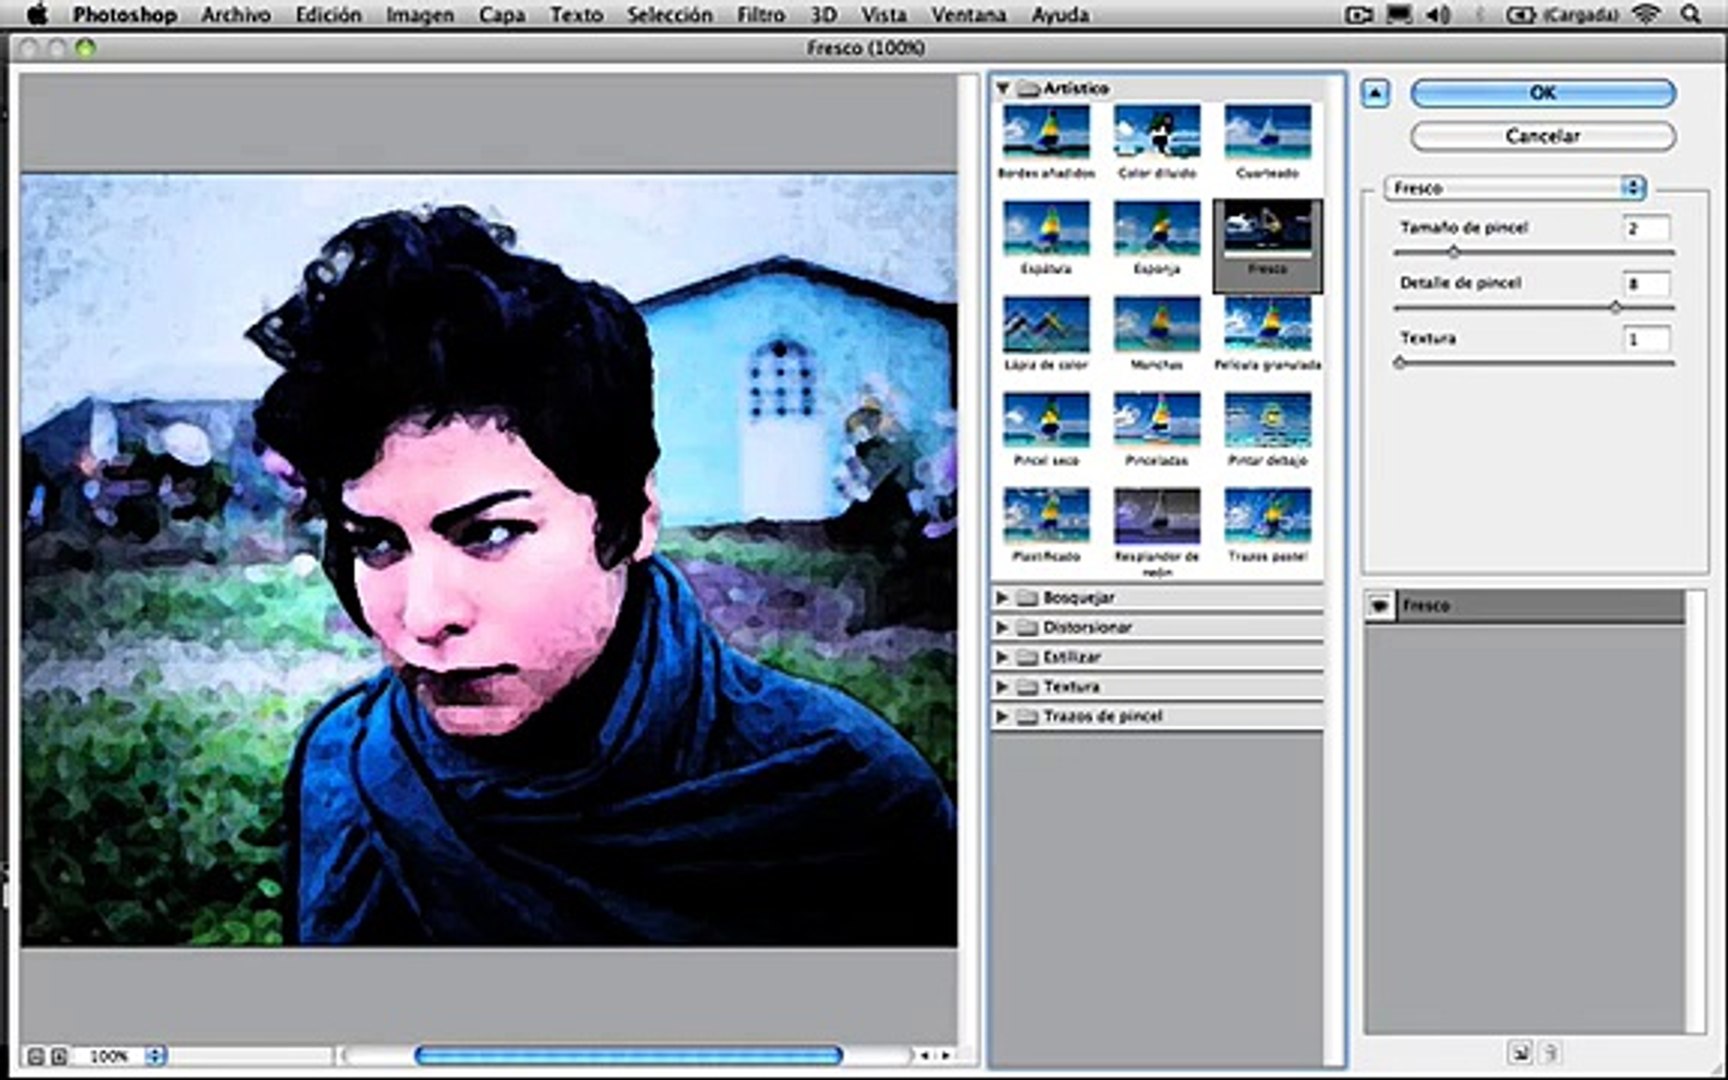The width and height of the screenshot is (1728, 1080).
Task: Open the Apple menu
Action: (37, 15)
